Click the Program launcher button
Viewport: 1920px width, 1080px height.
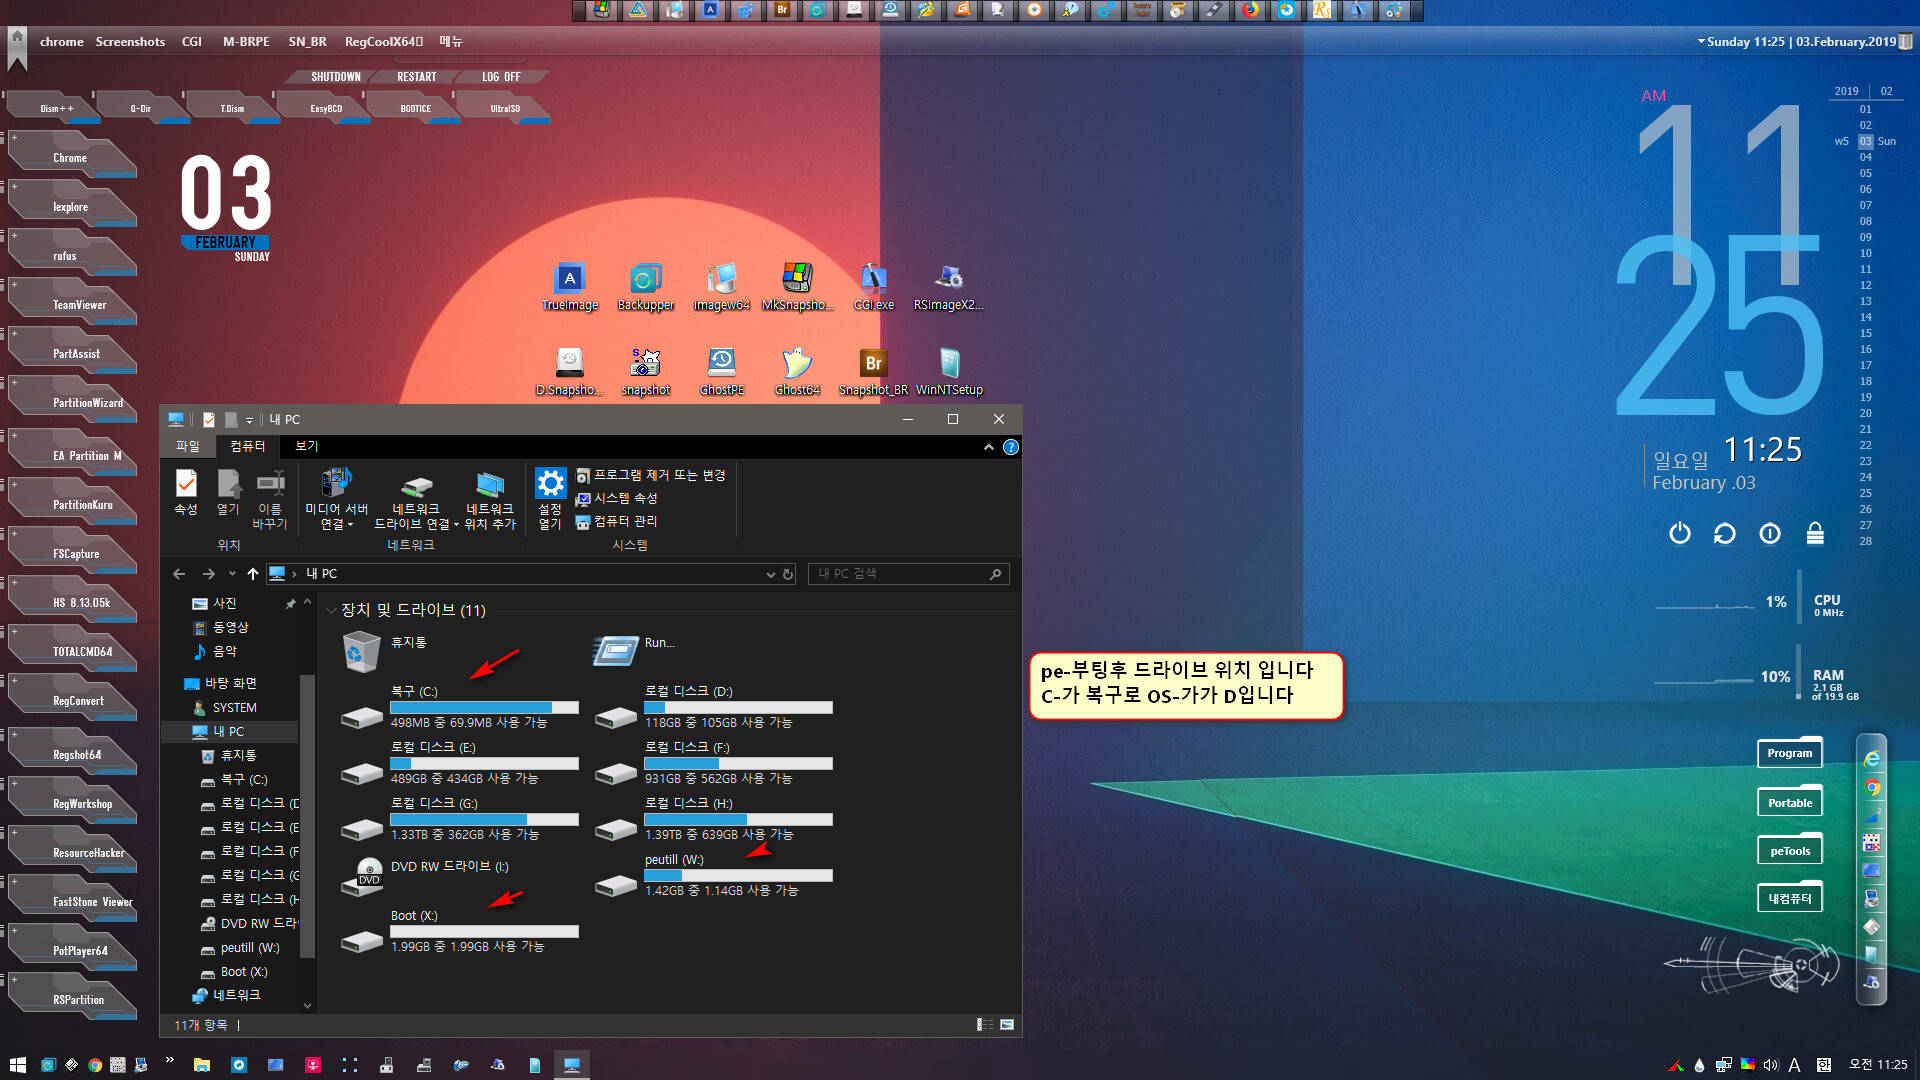(1789, 753)
